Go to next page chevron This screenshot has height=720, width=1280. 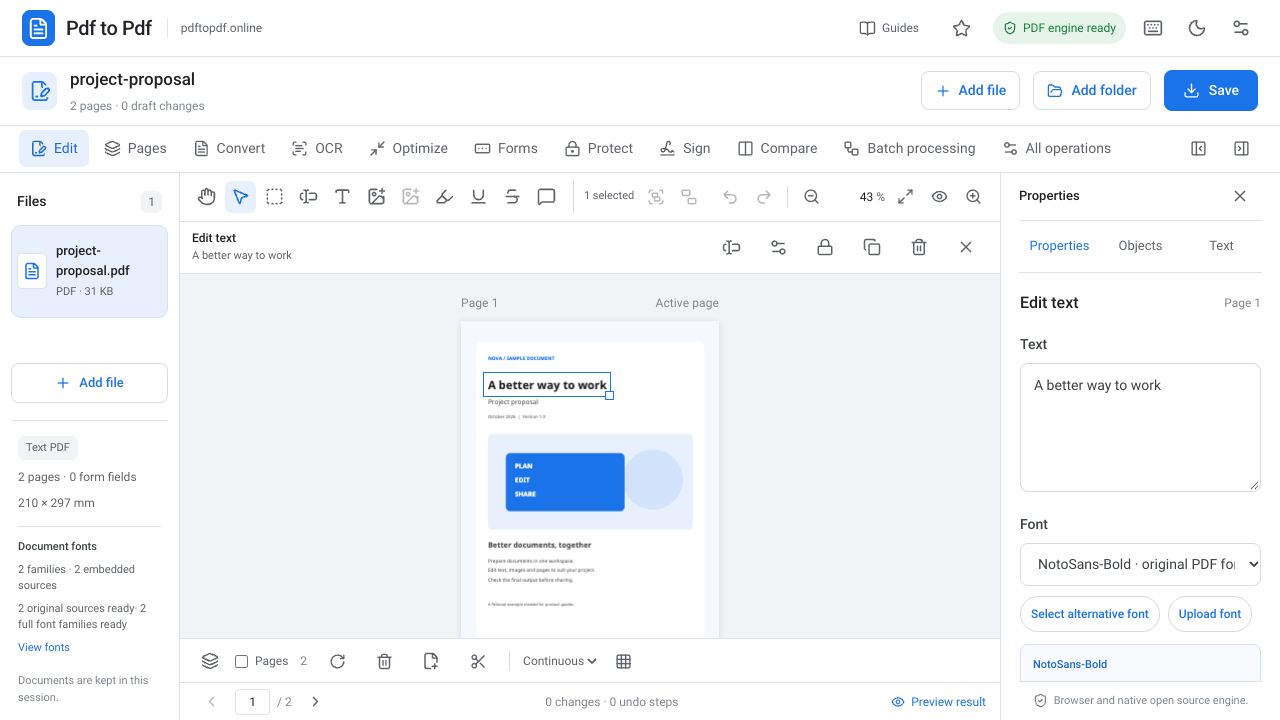(x=315, y=702)
